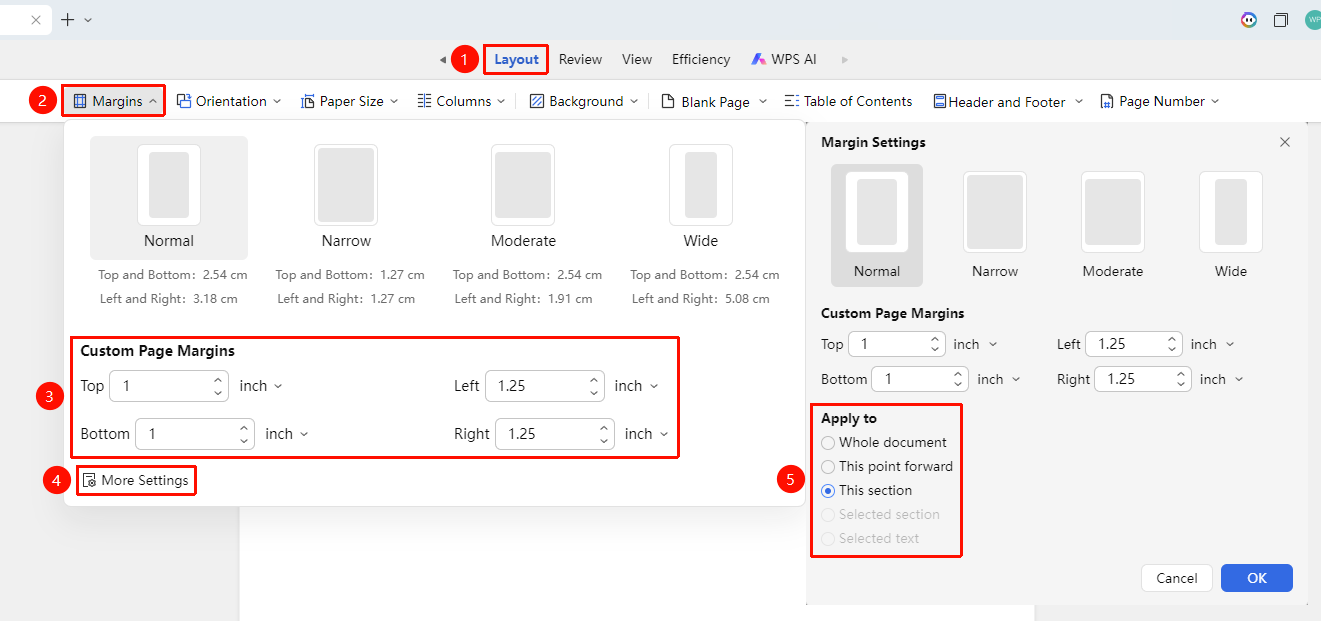Open Right margin unit selector in Margins dropdown
1321x621 pixels.
coord(647,434)
